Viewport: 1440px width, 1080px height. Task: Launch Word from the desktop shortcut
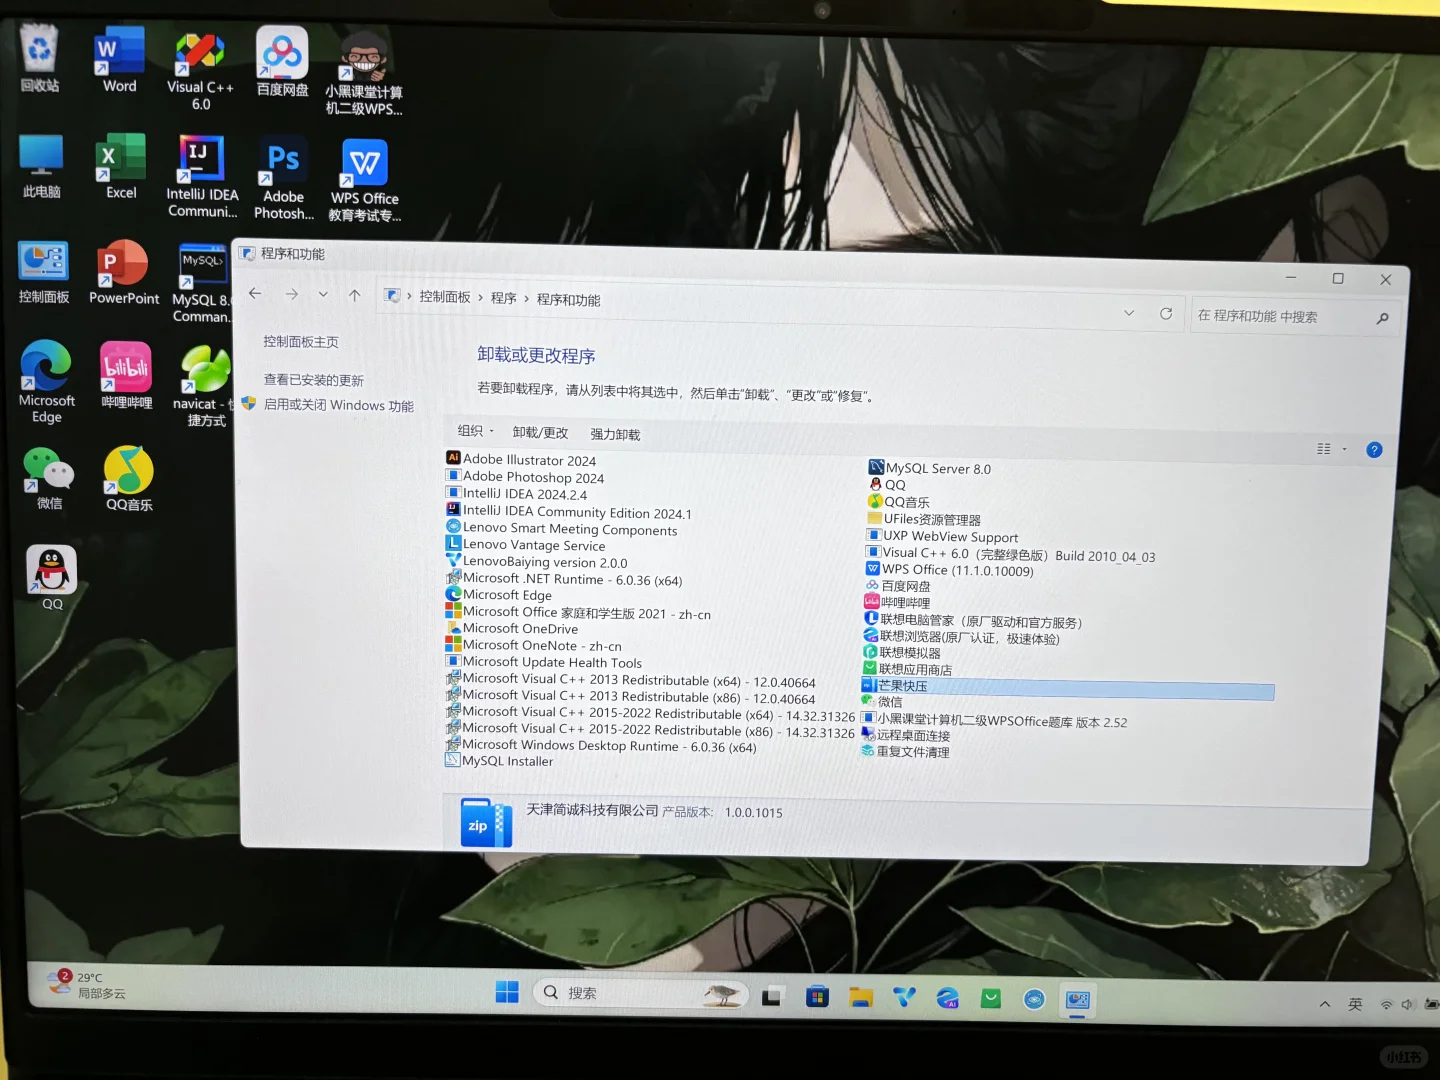(x=119, y=60)
